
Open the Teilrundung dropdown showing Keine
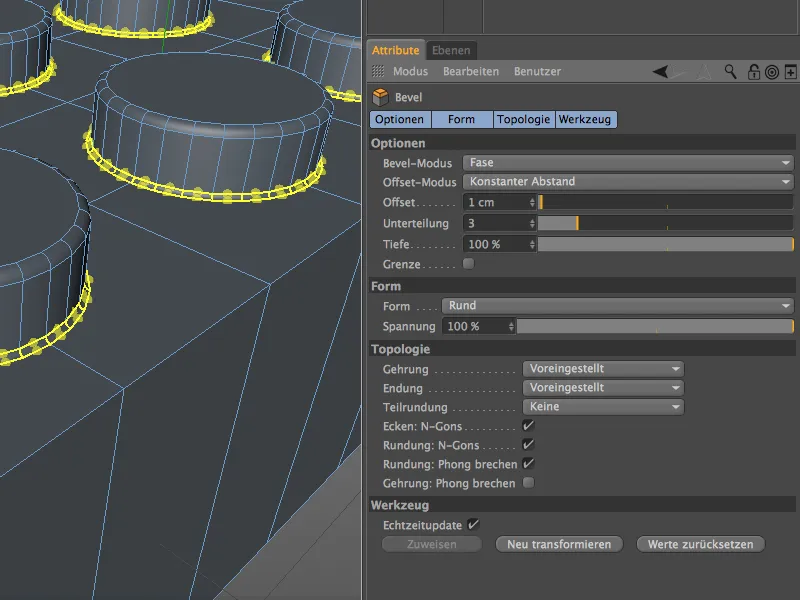coord(603,407)
